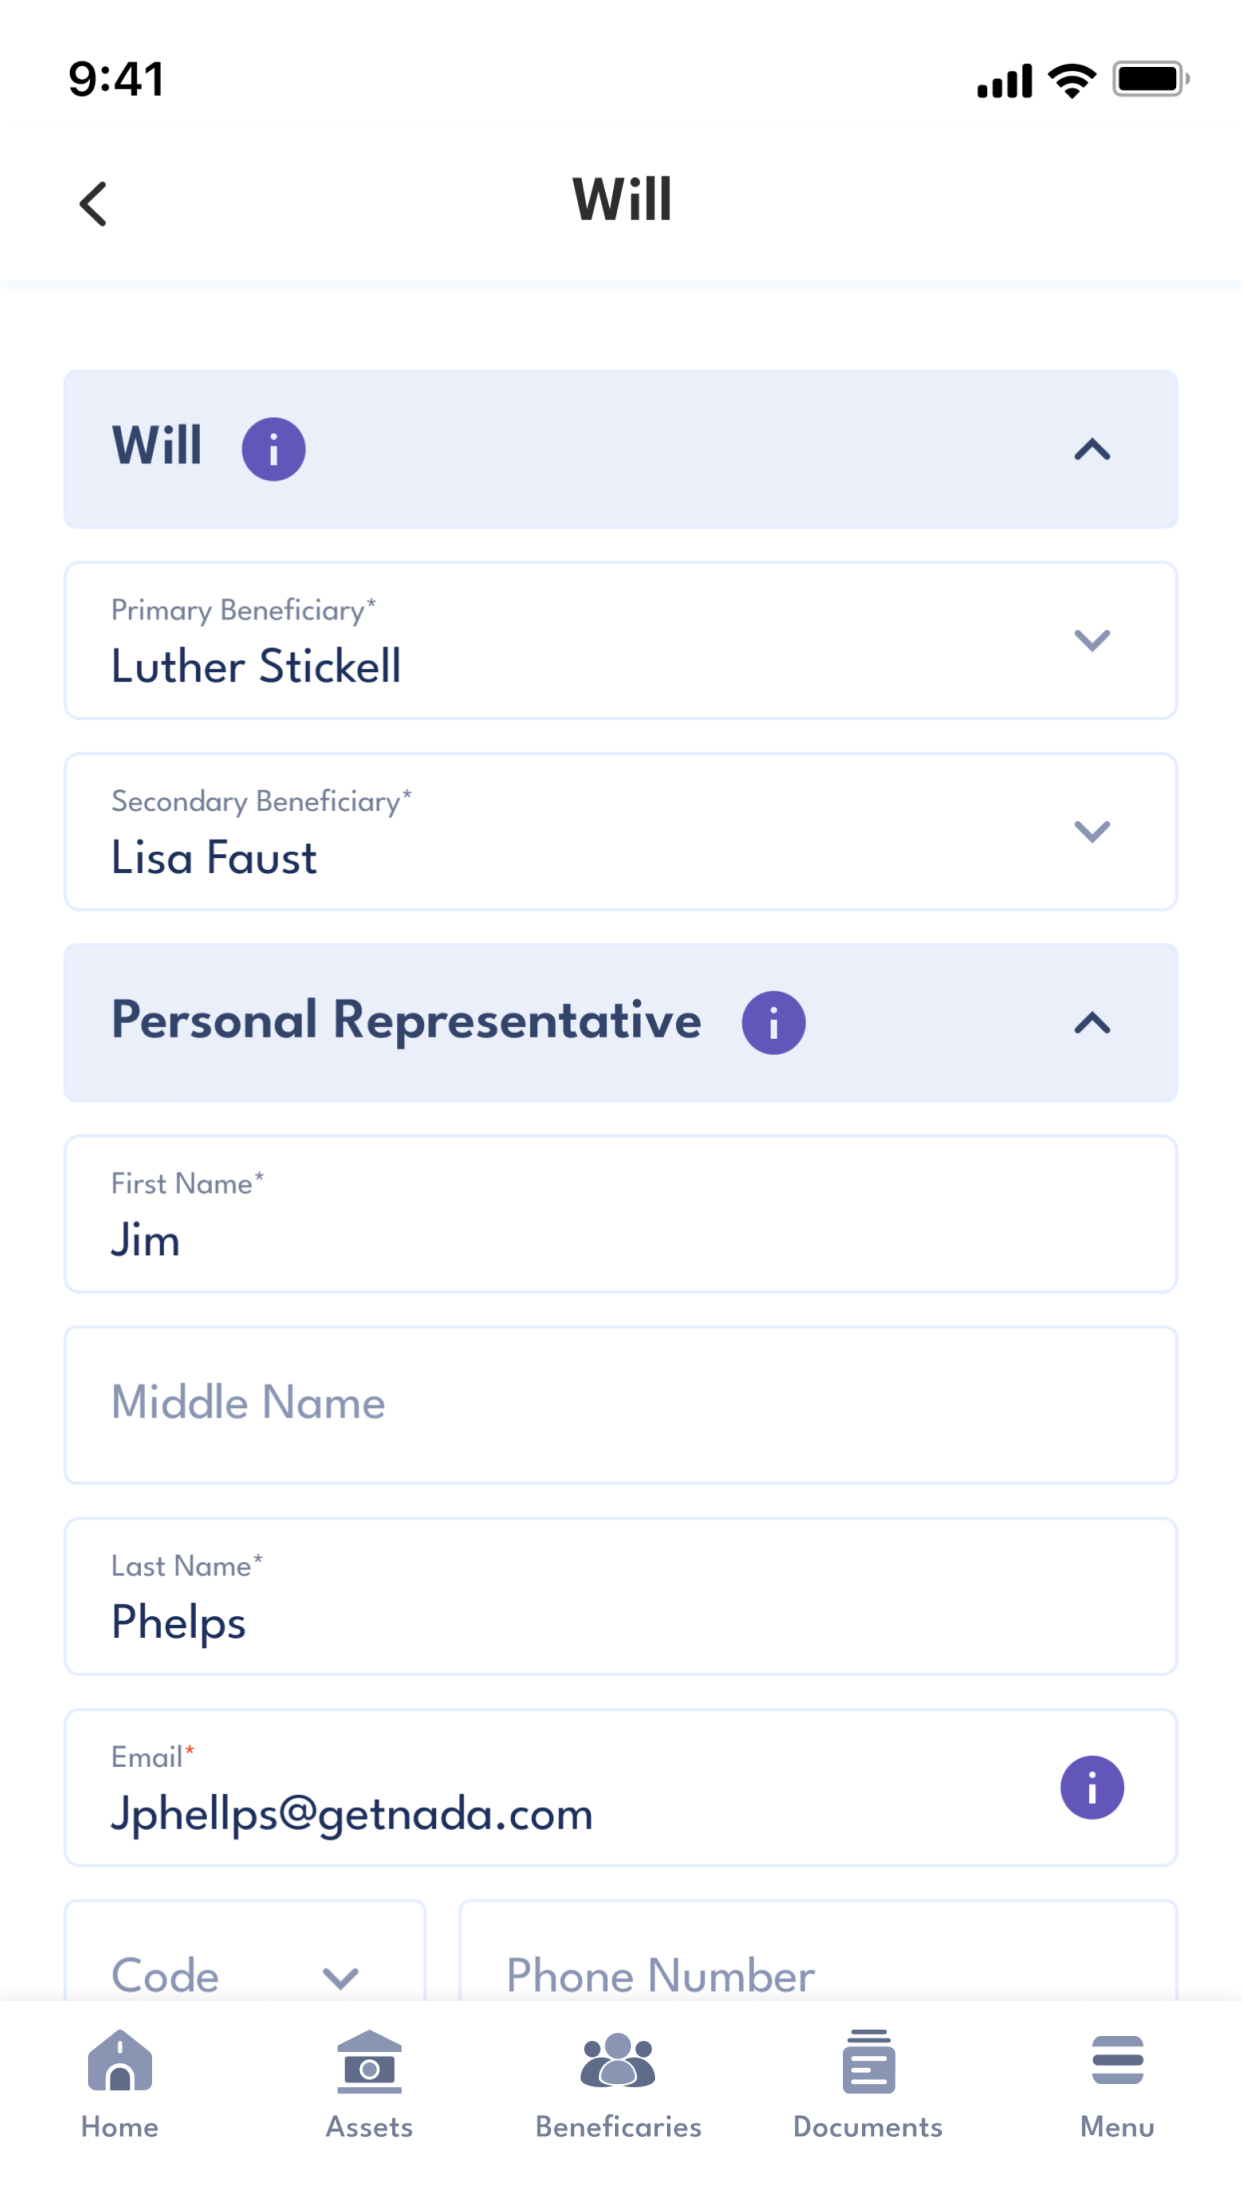The image size is (1242, 2208).
Task: Show the Email field info icon
Action: (1092, 1787)
